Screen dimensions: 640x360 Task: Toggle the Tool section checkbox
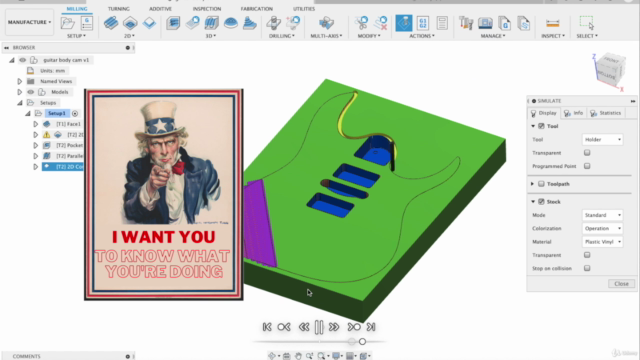[541, 126]
